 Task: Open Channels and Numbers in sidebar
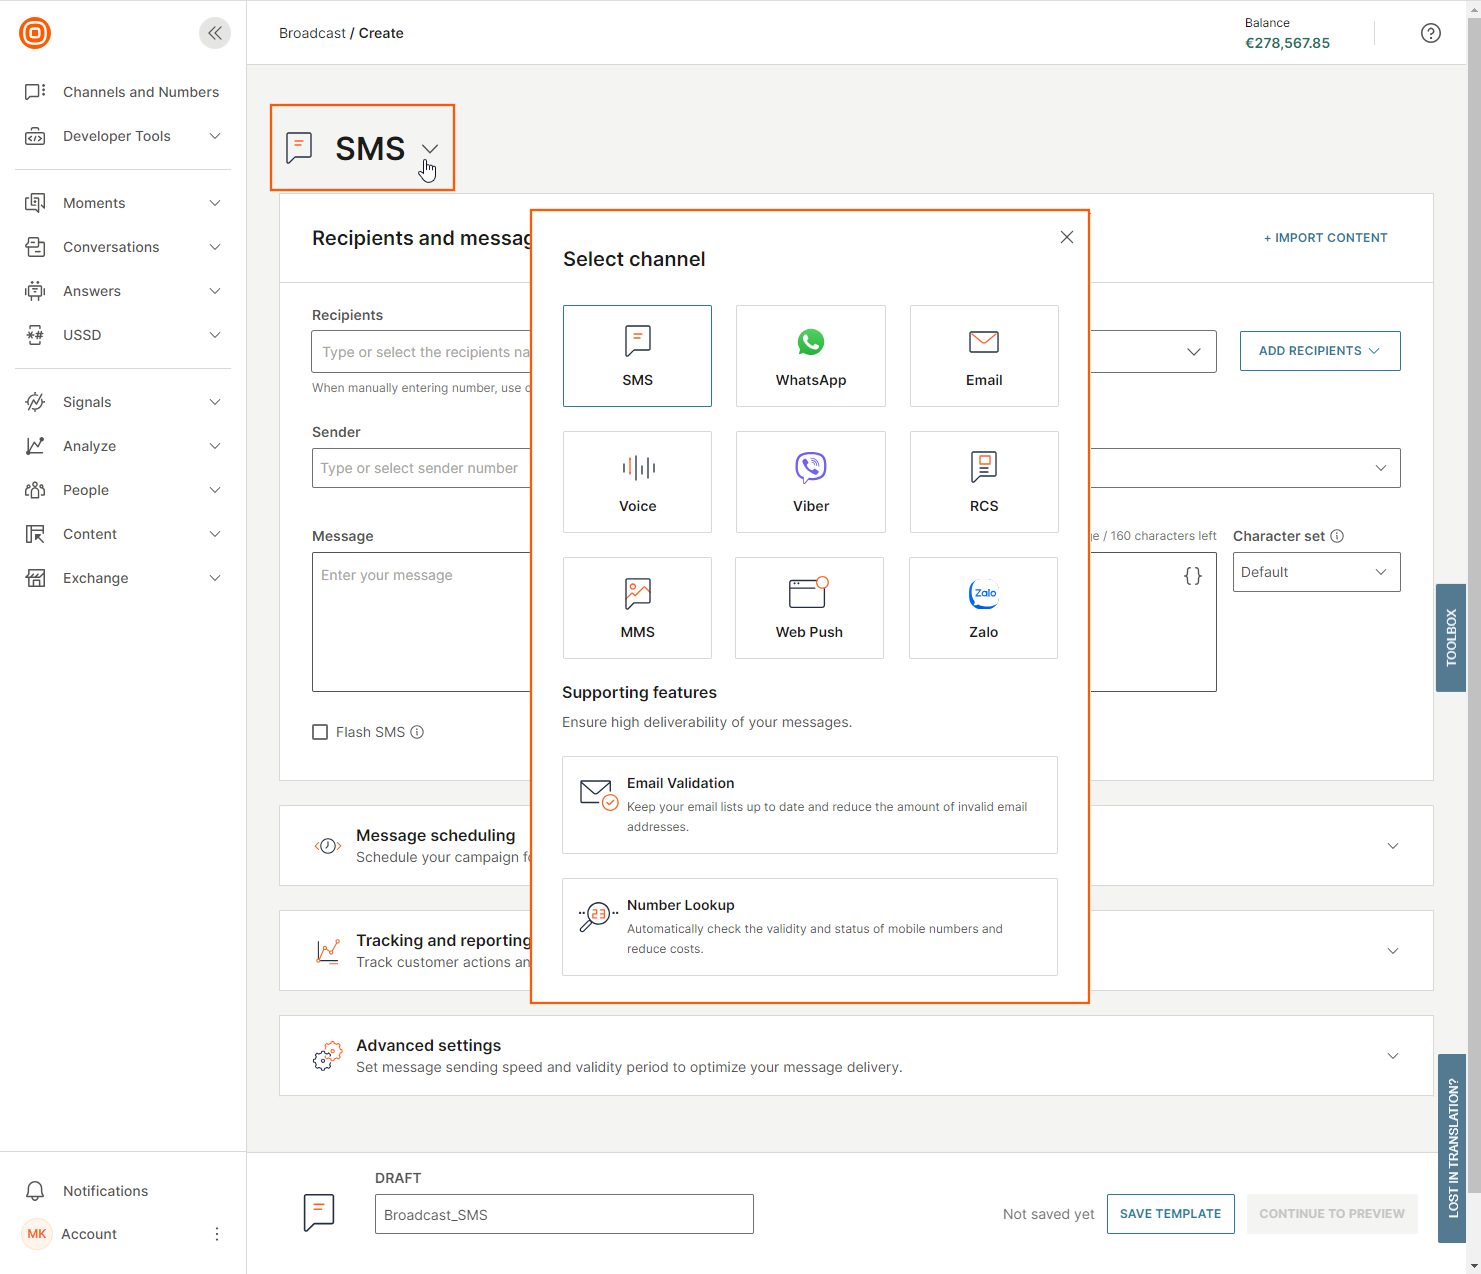(x=140, y=92)
